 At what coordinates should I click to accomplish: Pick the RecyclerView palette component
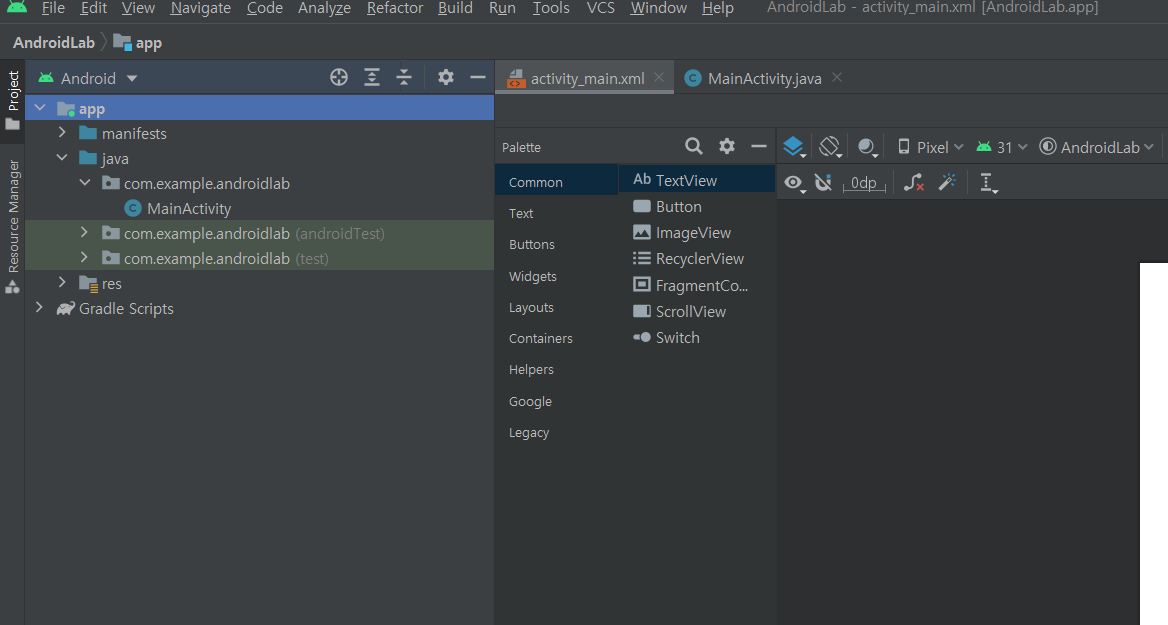(697, 259)
